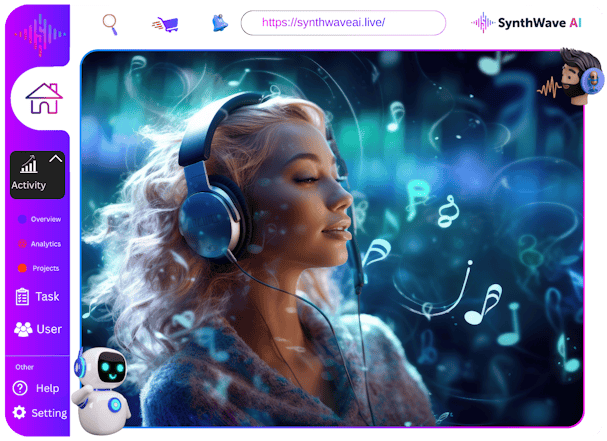
Task: Open Projects under Activity
Action: (x=45, y=268)
